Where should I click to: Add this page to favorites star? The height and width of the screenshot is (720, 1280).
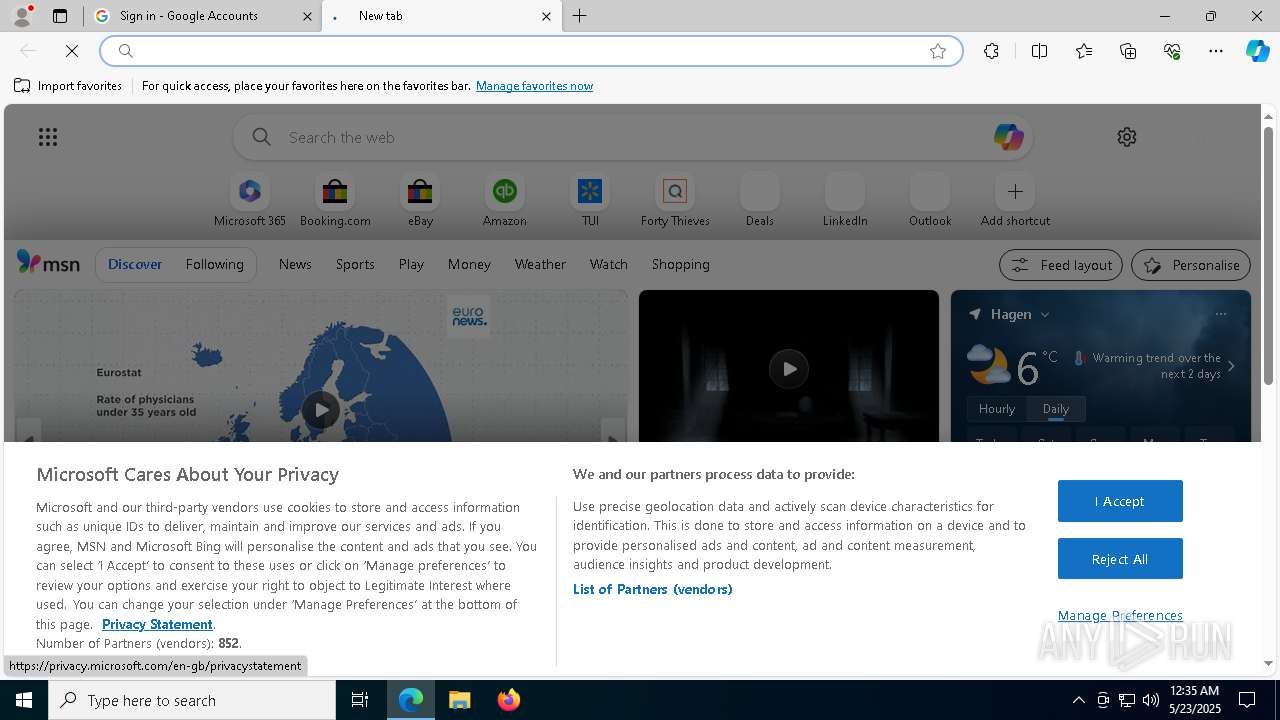938,51
